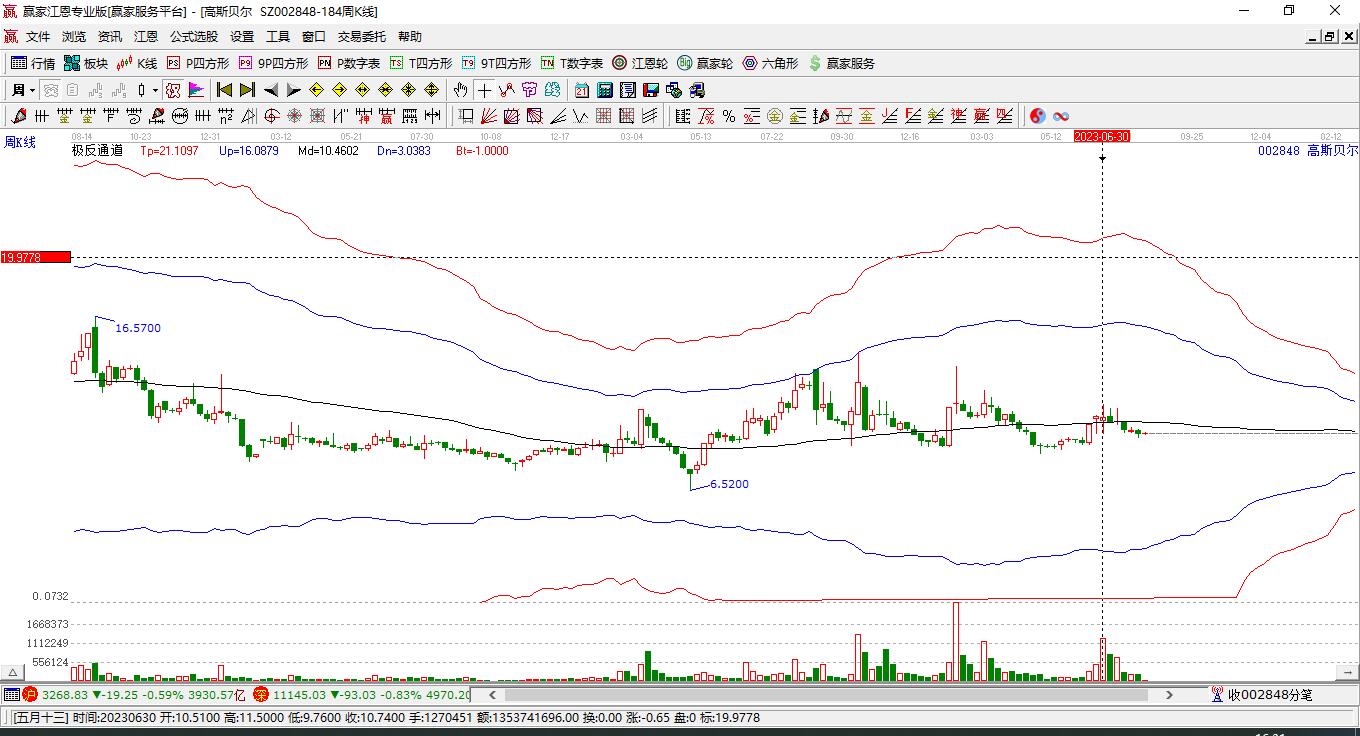Open the 公式选股 menu
The image size is (1360, 736).
(x=193, y=37)
